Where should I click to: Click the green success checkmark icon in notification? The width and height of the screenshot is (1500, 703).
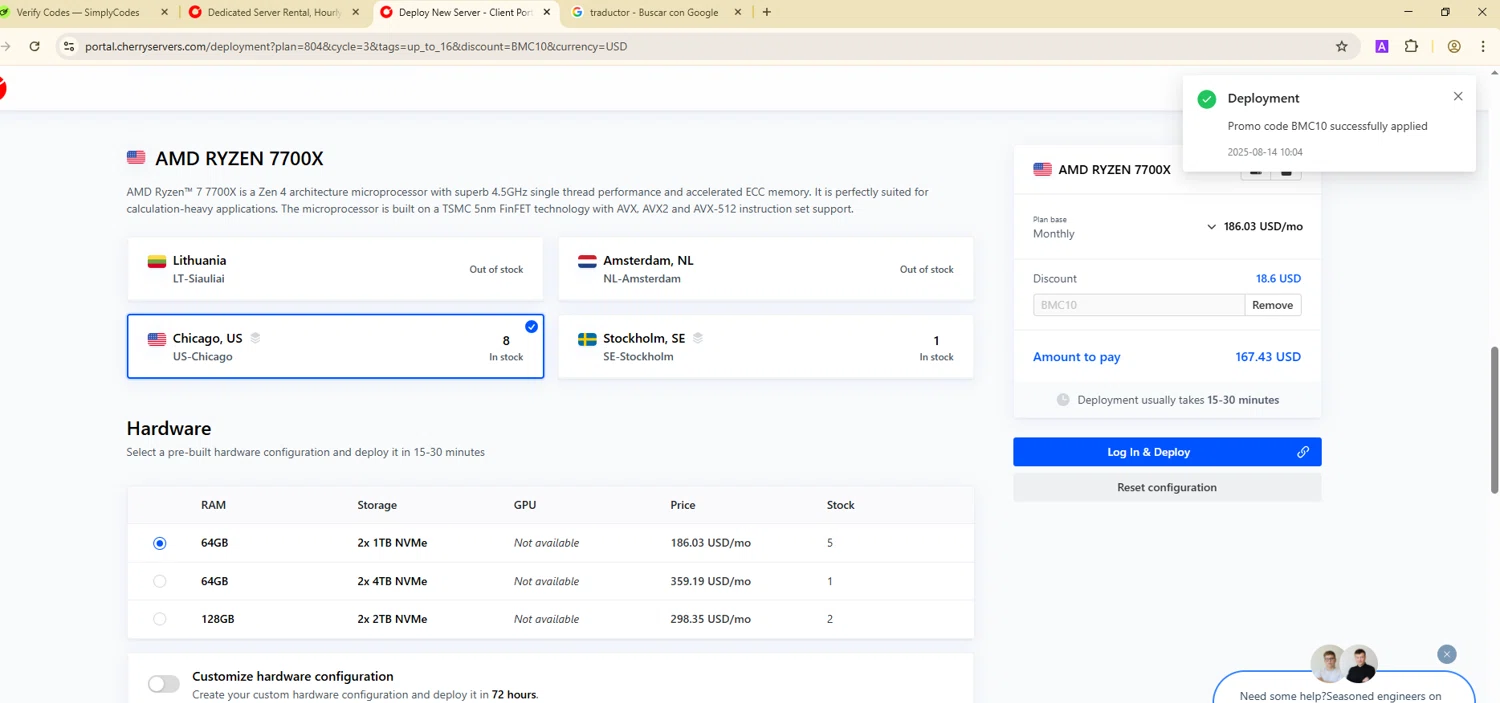click(x=1207, y=98)
